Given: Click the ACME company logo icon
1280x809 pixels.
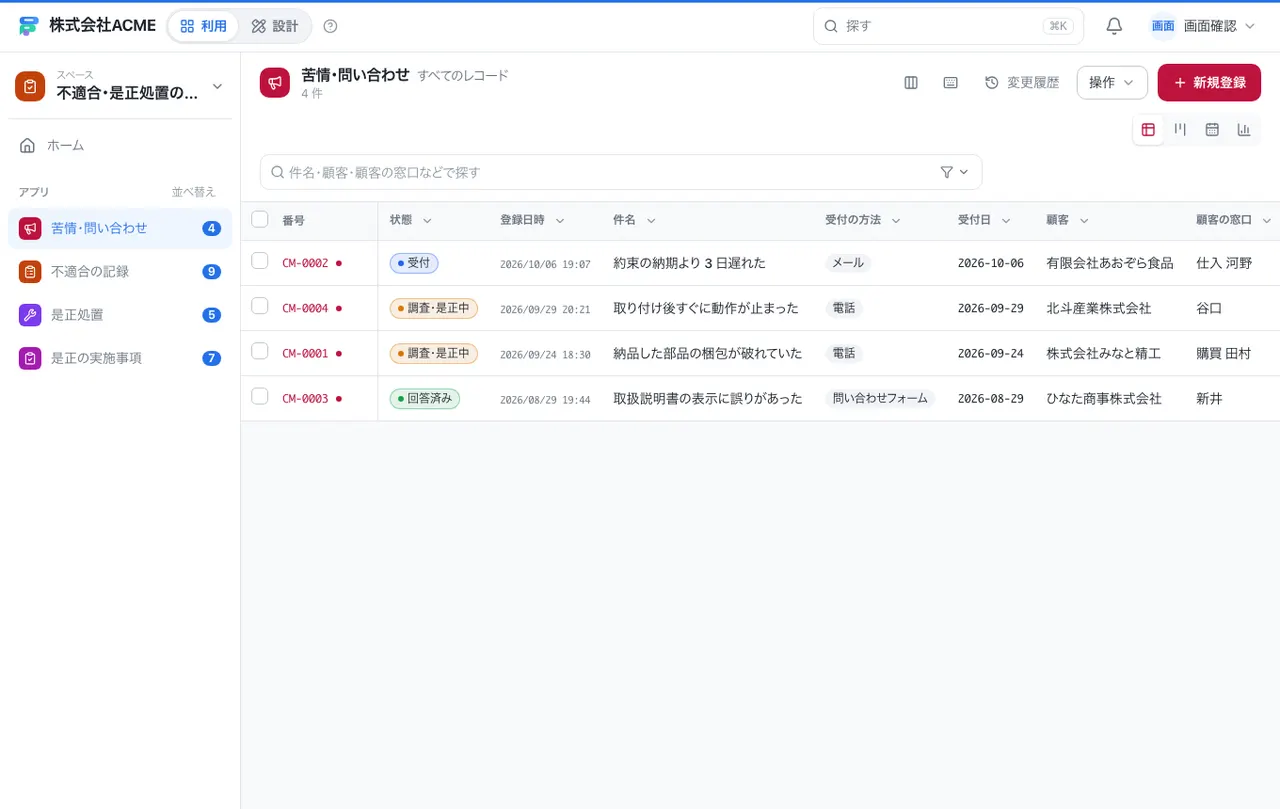Looking at the screenshot, I should [29, 26].
